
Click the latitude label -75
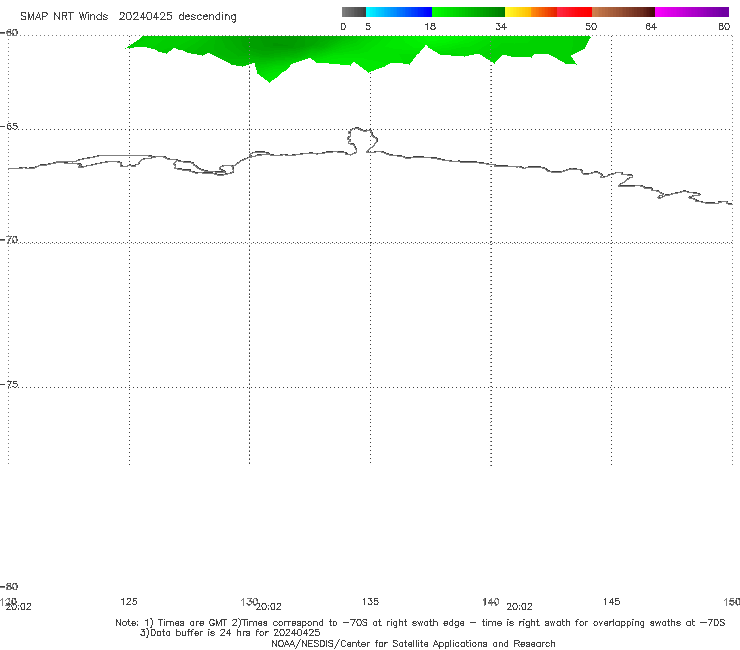pos(9,384)
